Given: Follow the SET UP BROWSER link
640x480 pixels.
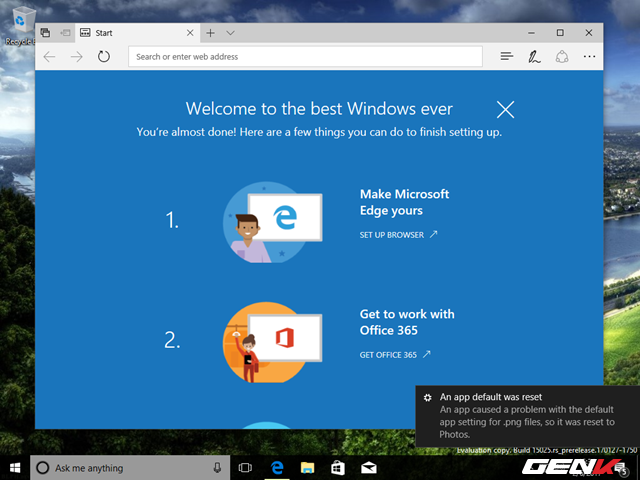Looking at the screenshot, I should click(x=398, y=235).
